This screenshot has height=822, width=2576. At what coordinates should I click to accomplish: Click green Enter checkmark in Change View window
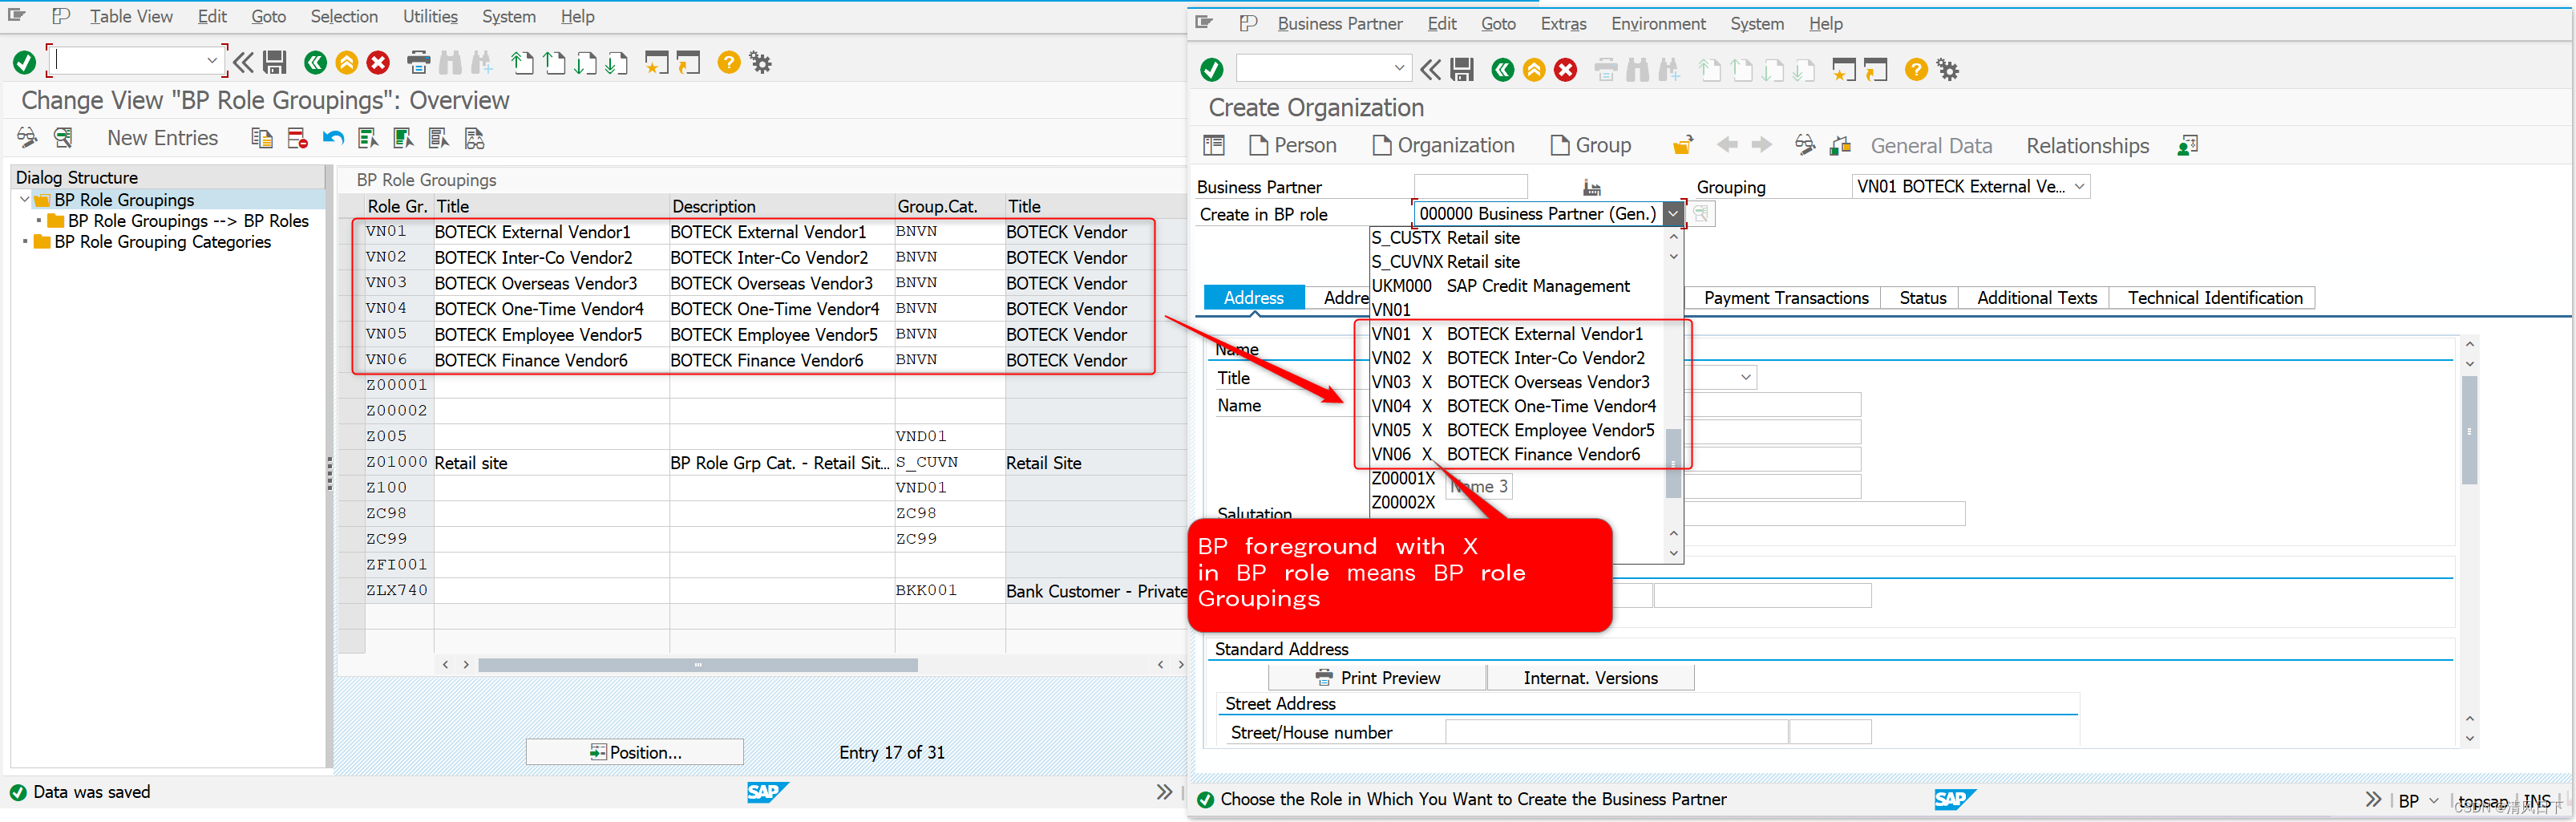coord(24,63)
